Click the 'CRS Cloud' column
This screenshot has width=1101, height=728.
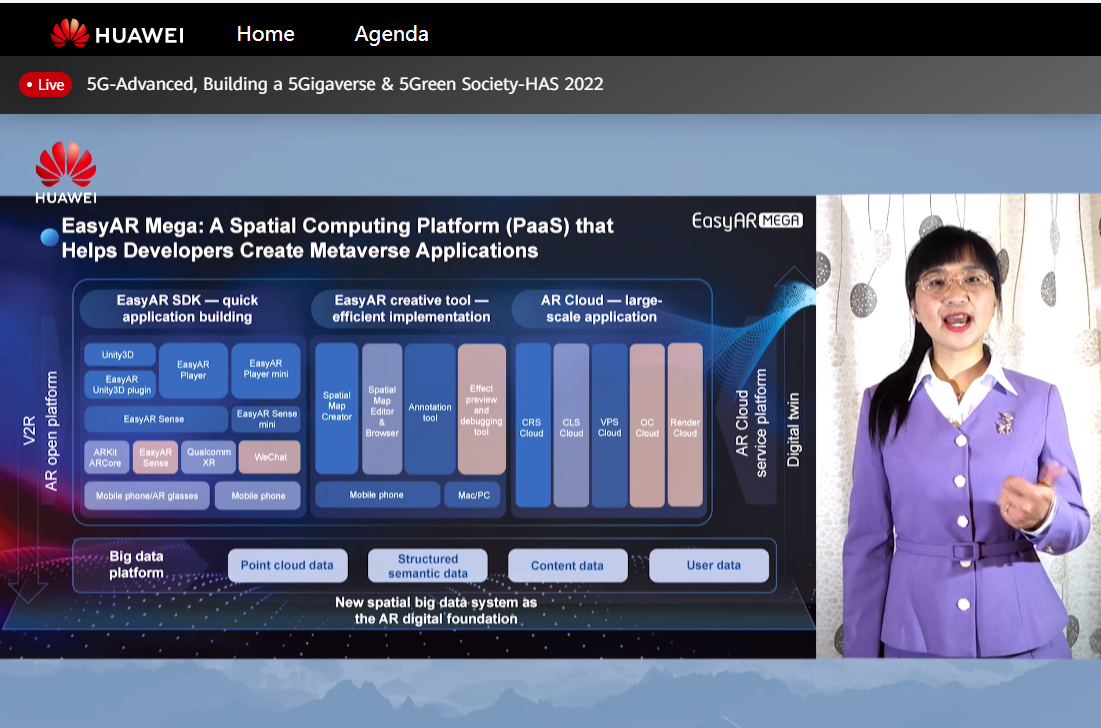point(533,425)
